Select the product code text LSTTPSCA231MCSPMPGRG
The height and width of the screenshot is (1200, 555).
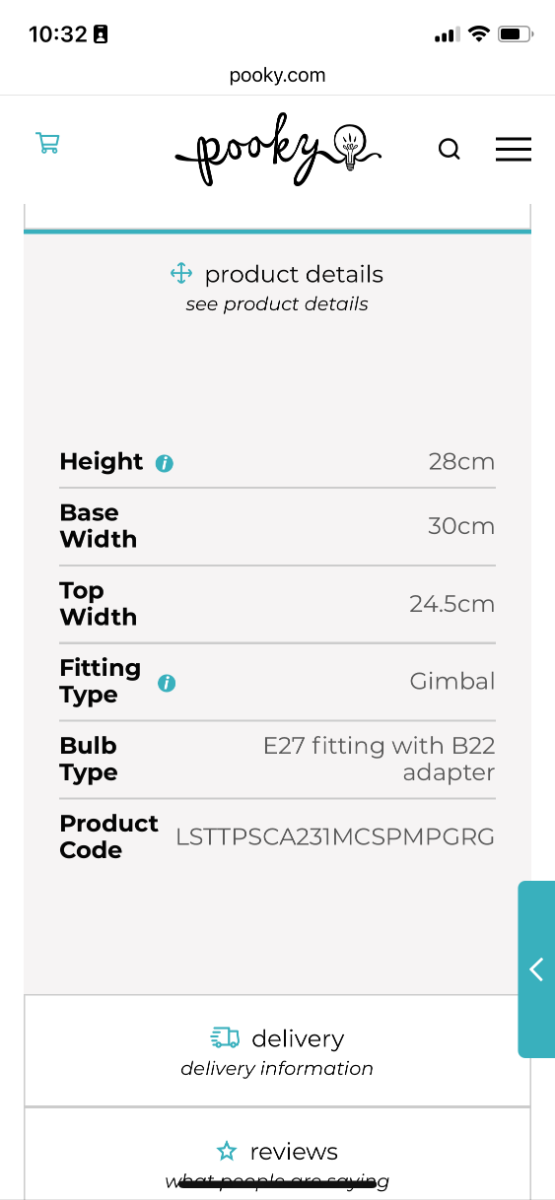coord(335,837)
